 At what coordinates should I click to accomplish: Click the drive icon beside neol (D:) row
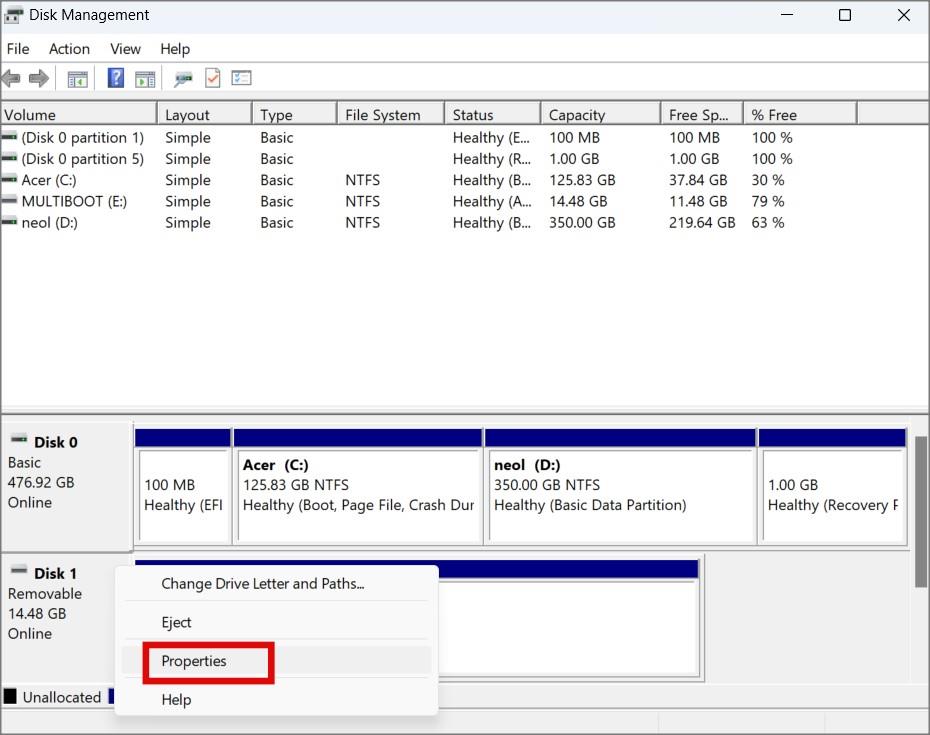click(9, 222)
